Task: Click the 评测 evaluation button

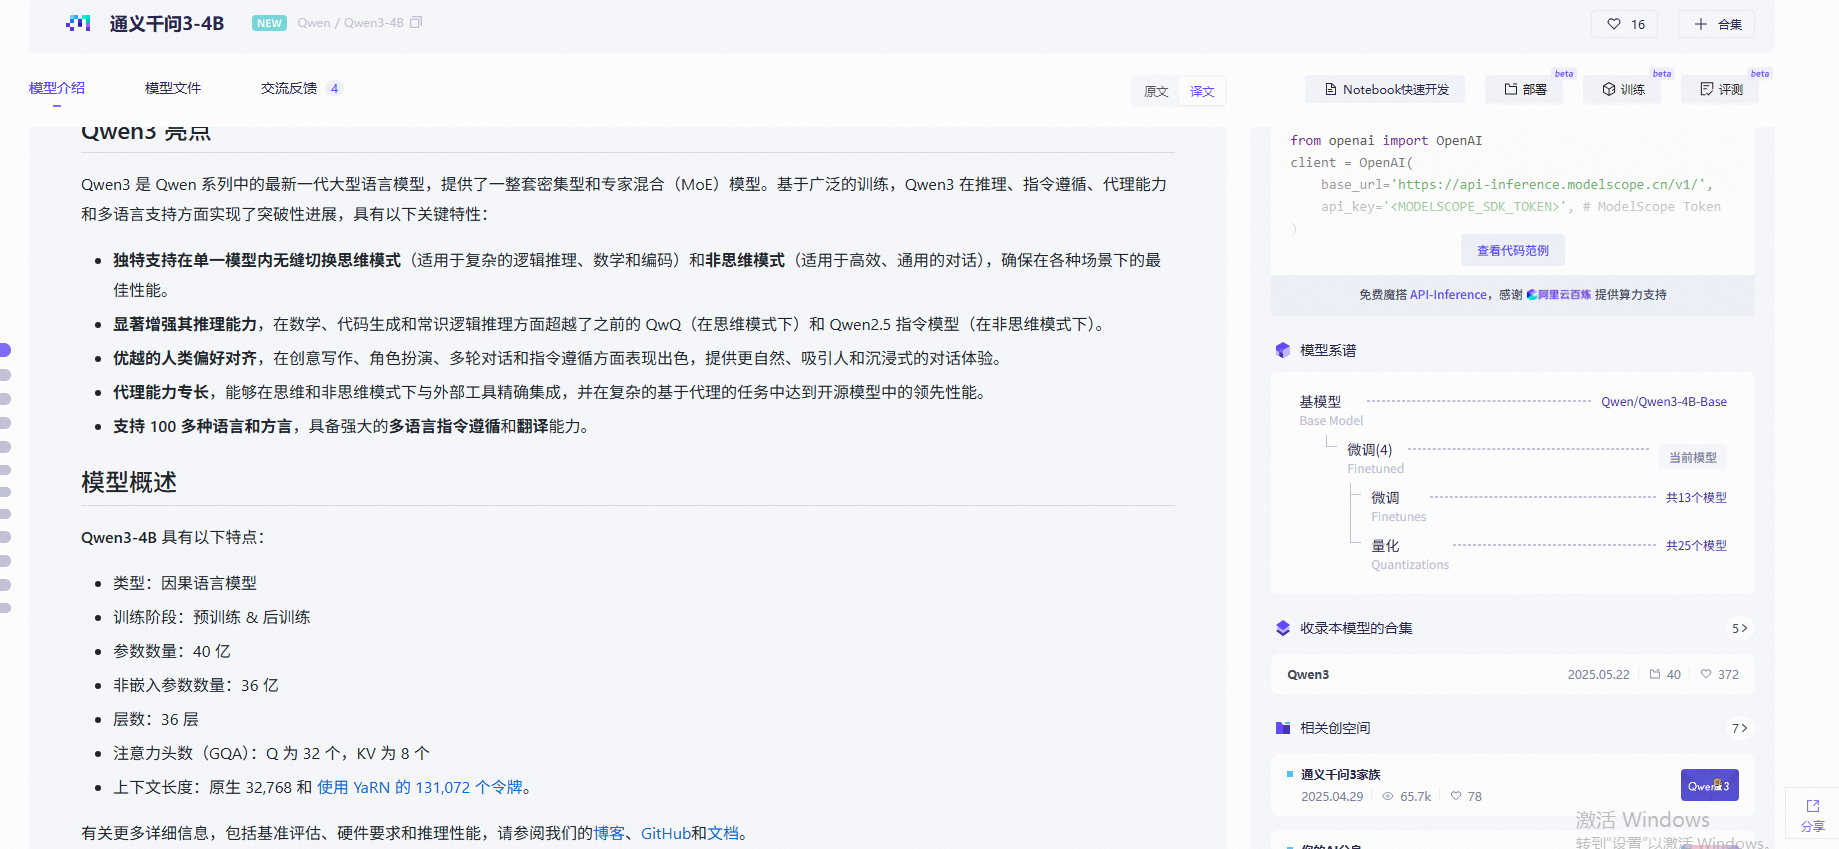Action: (1720, 89)
